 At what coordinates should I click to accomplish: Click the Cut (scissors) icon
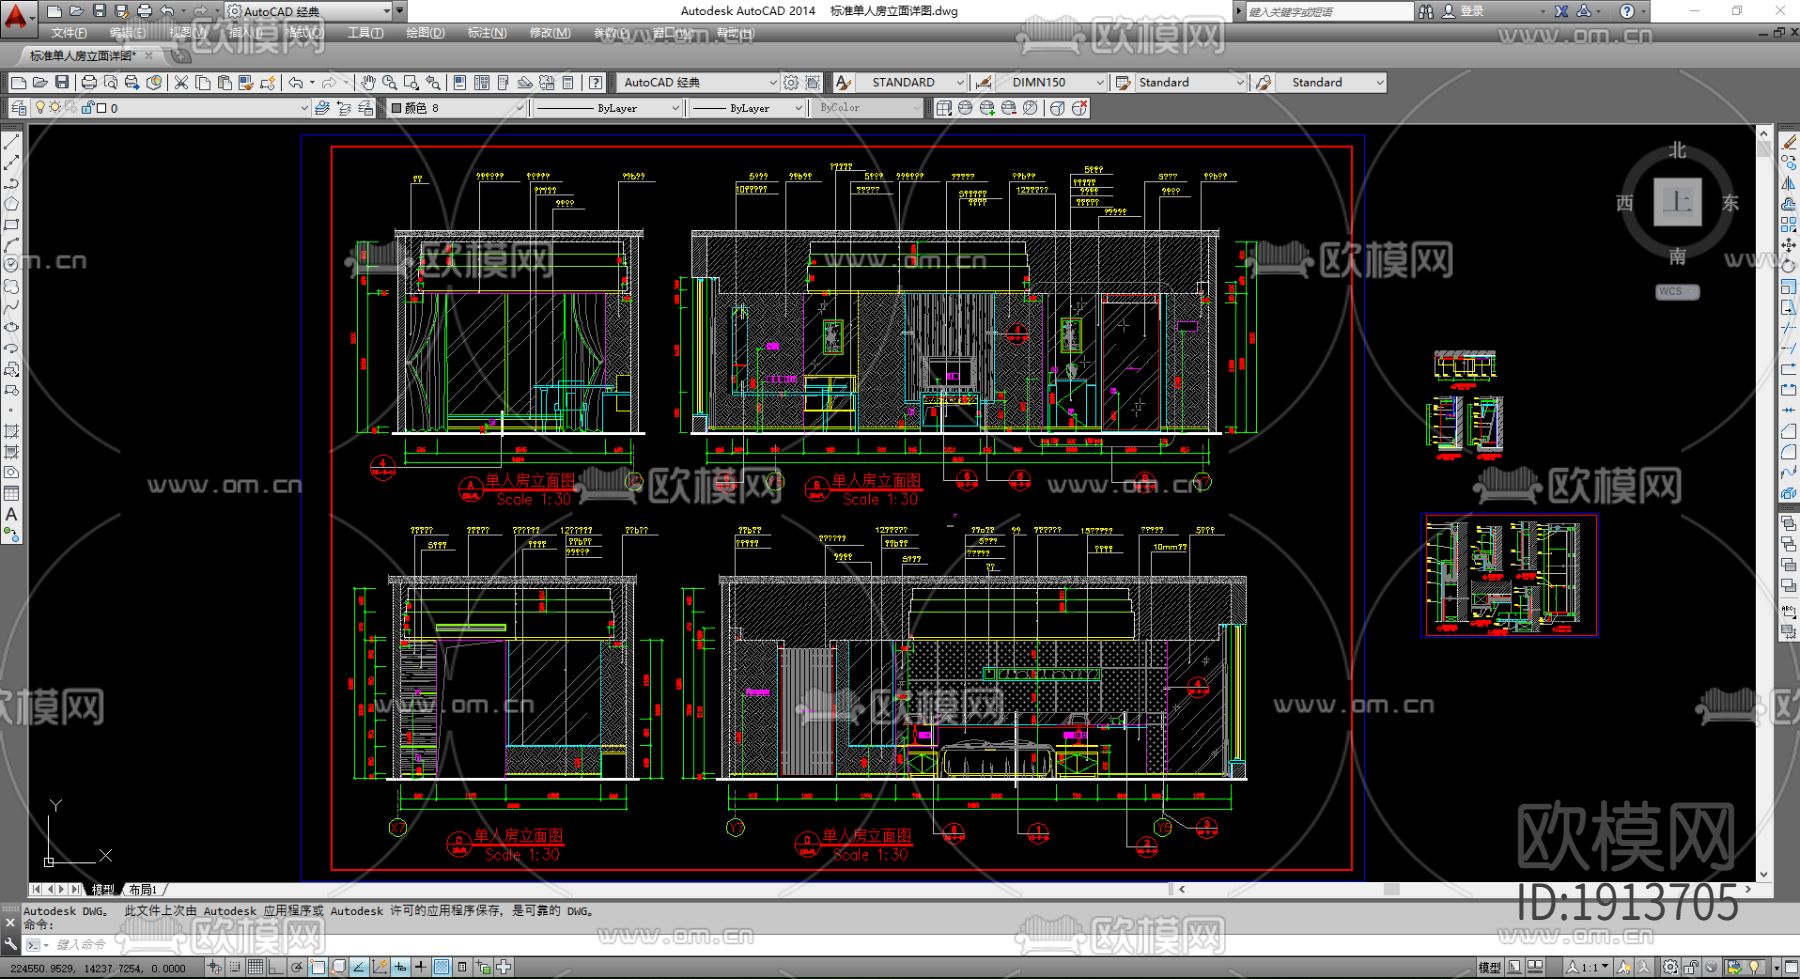(181, 83)
